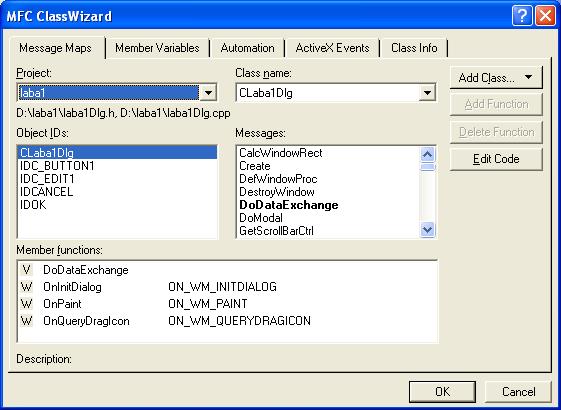
Task: Switch to the Member Variables tab
Action: (157, 48)
